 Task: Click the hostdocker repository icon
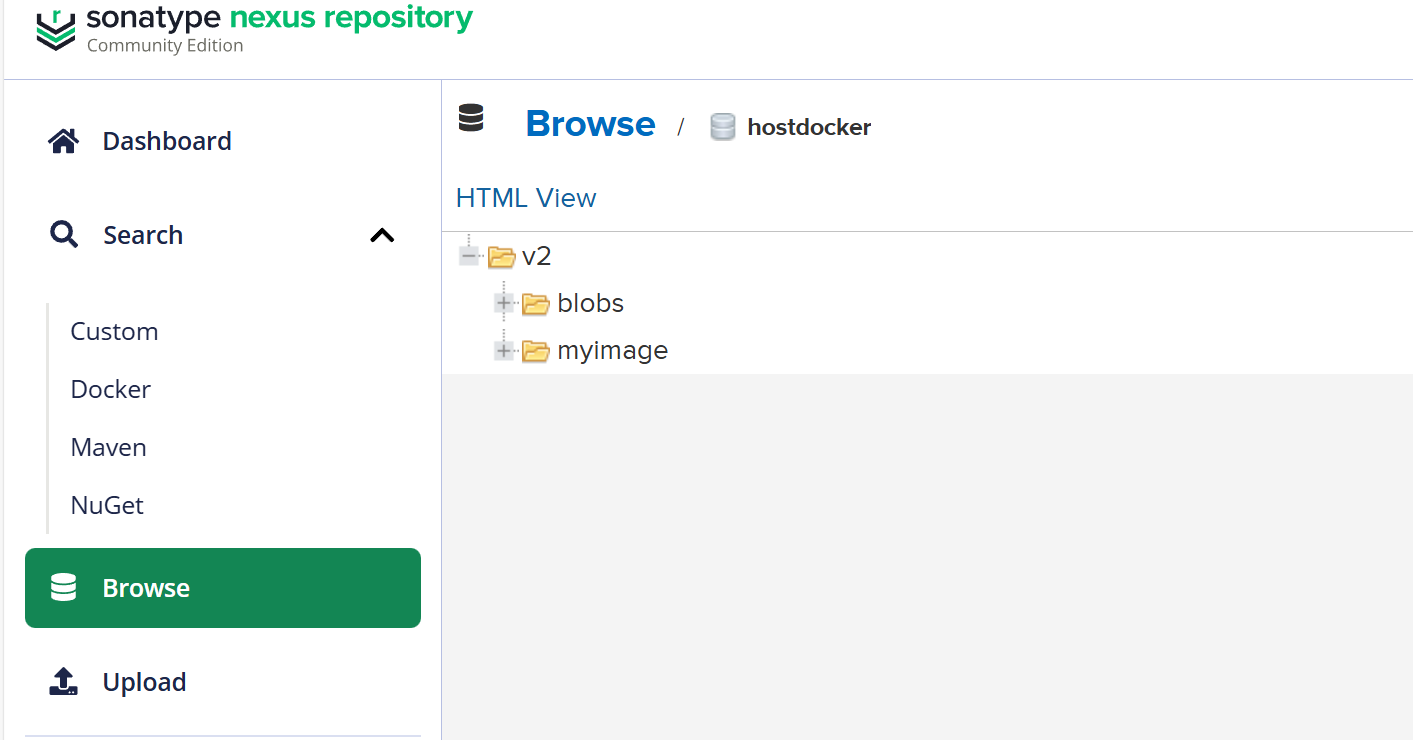(x=722, y=127)
